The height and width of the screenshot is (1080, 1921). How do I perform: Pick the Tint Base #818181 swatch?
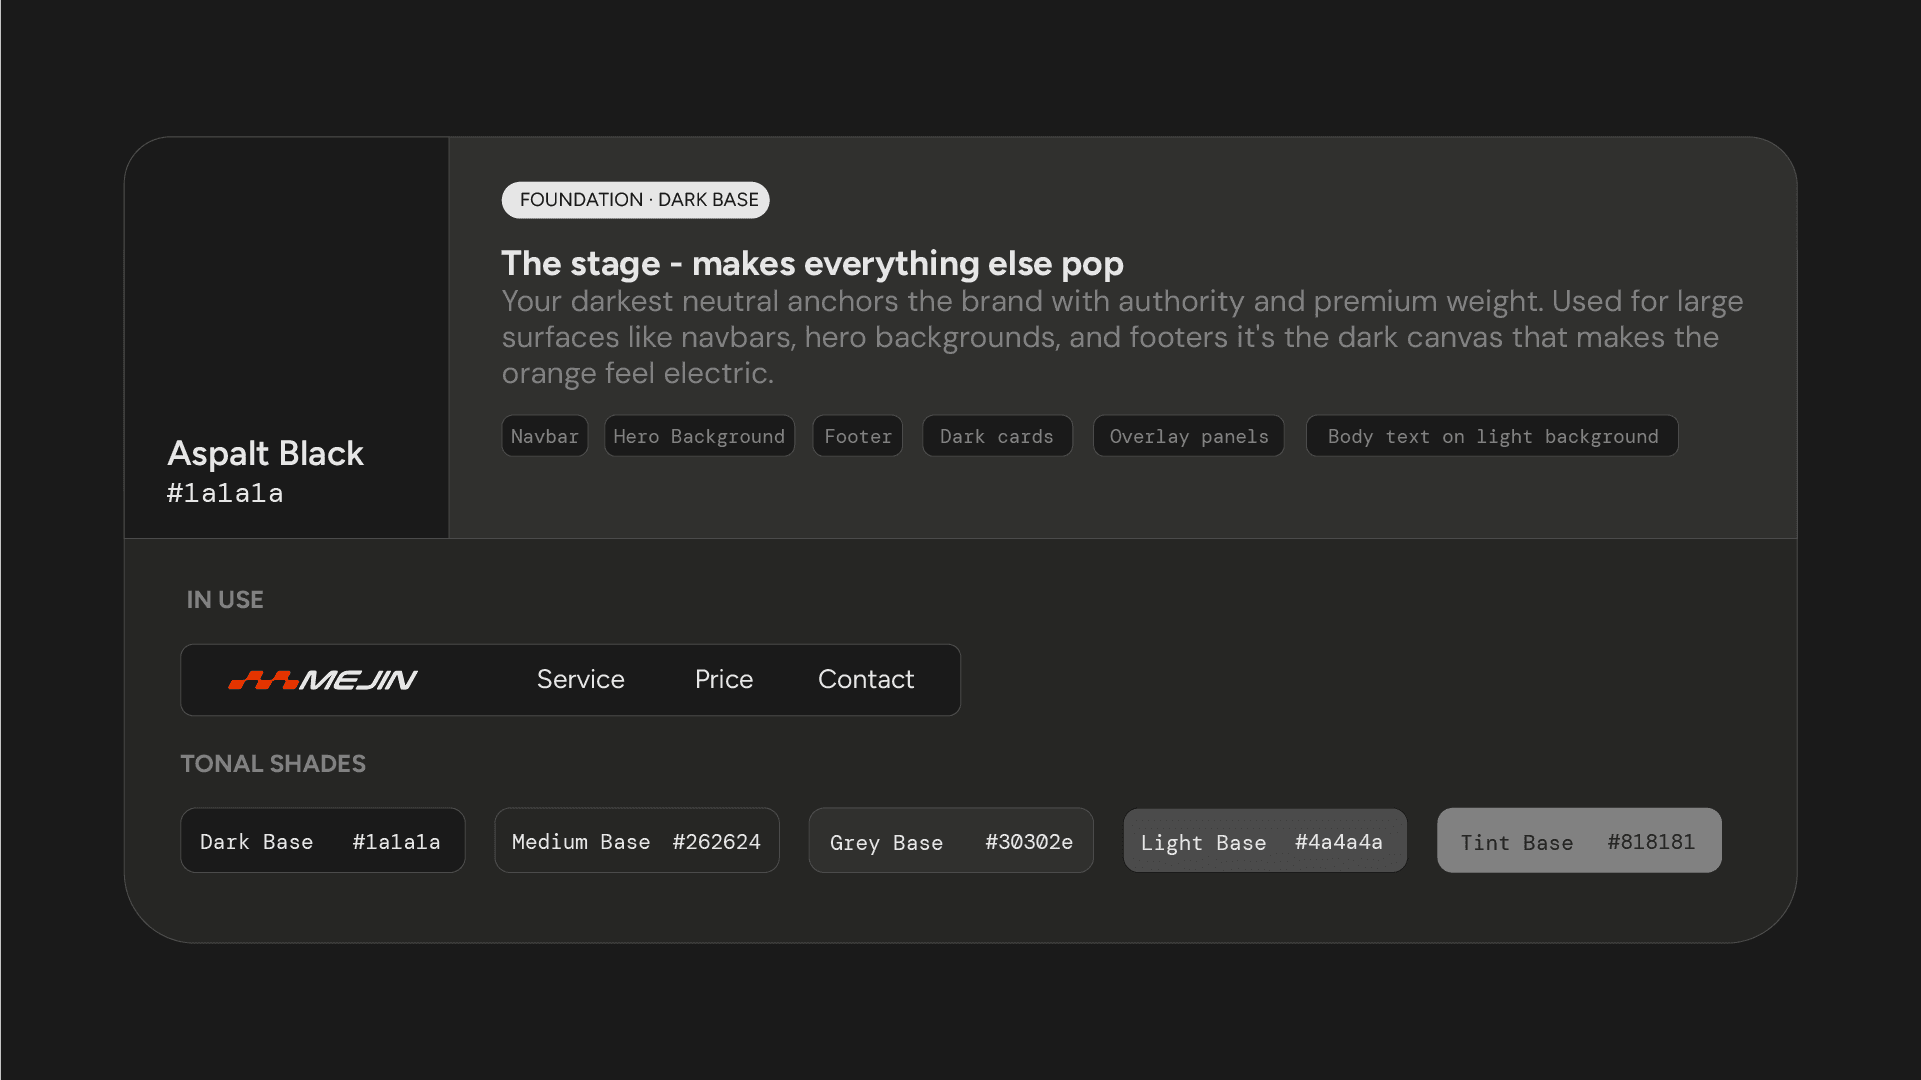click(1579, 841)
